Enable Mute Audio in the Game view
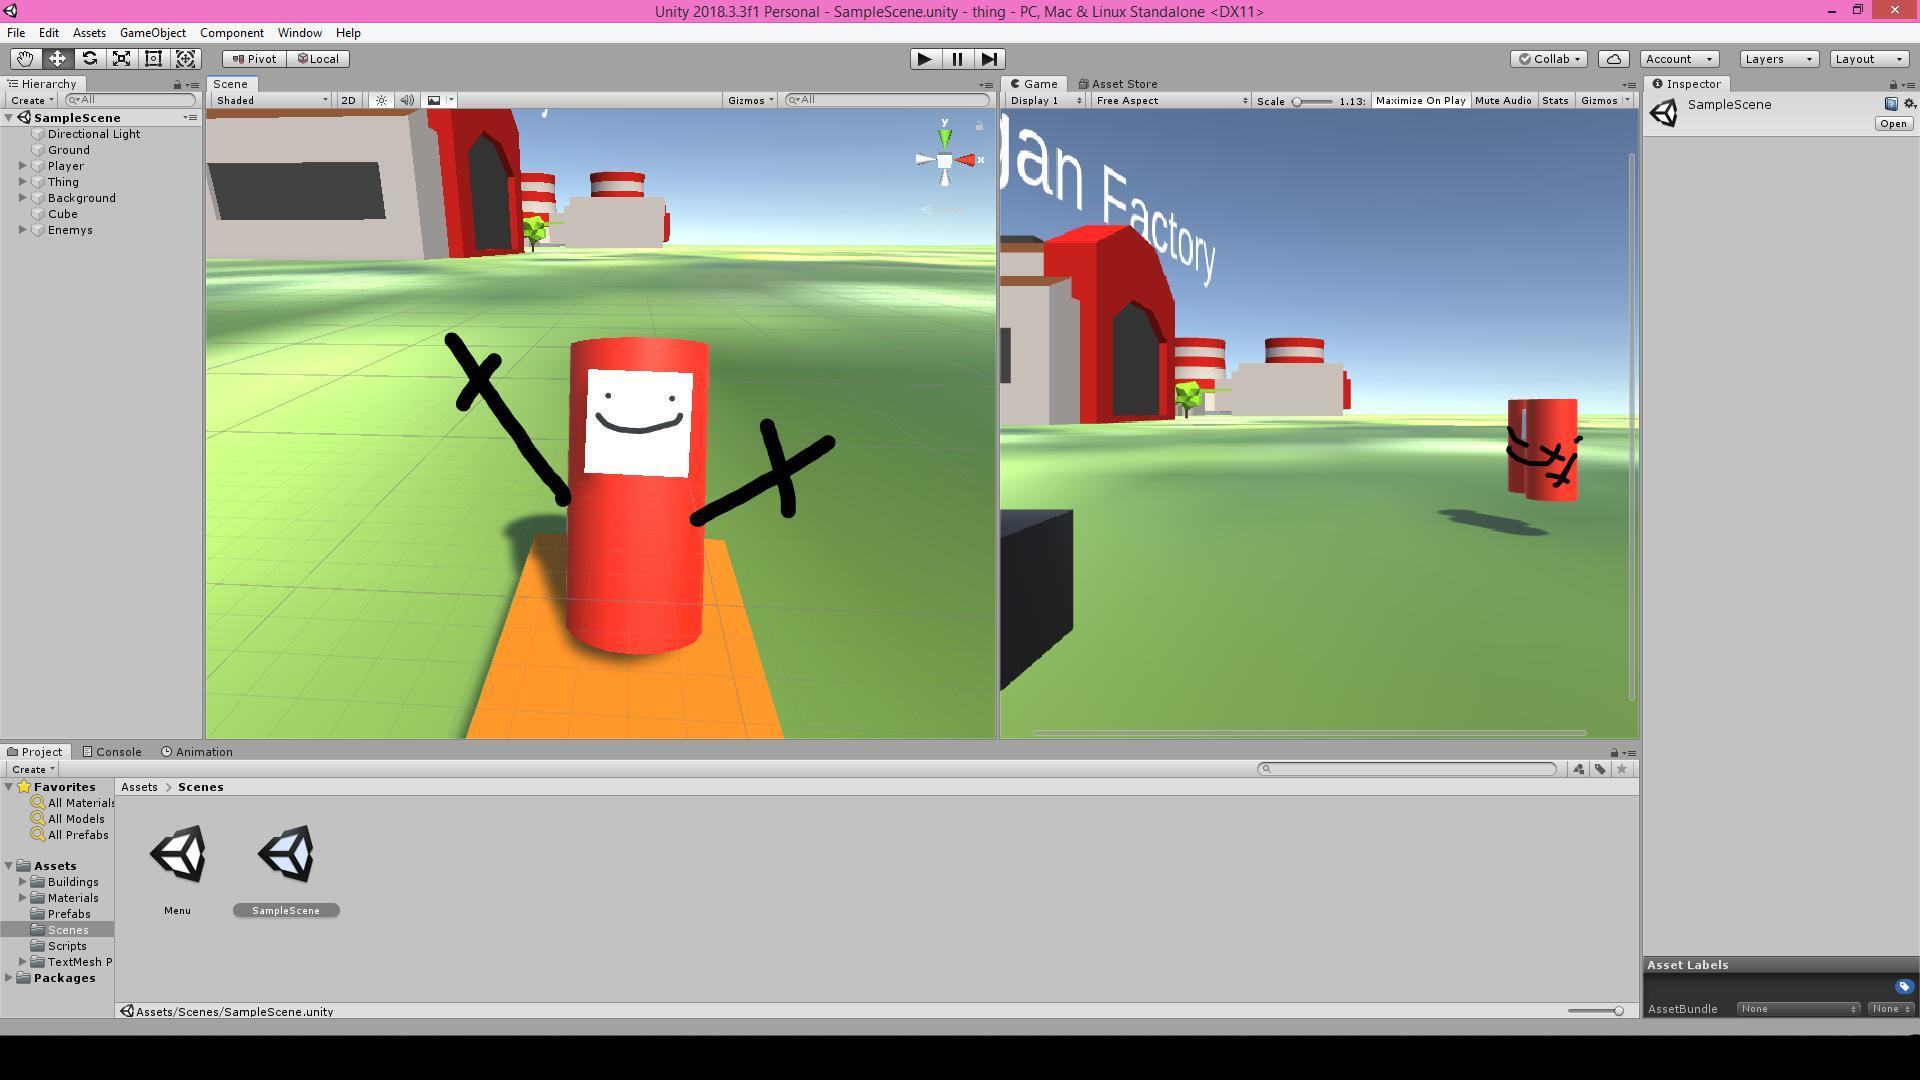This screenshot has width=1920, height=1080. [x=1502, y=100]
